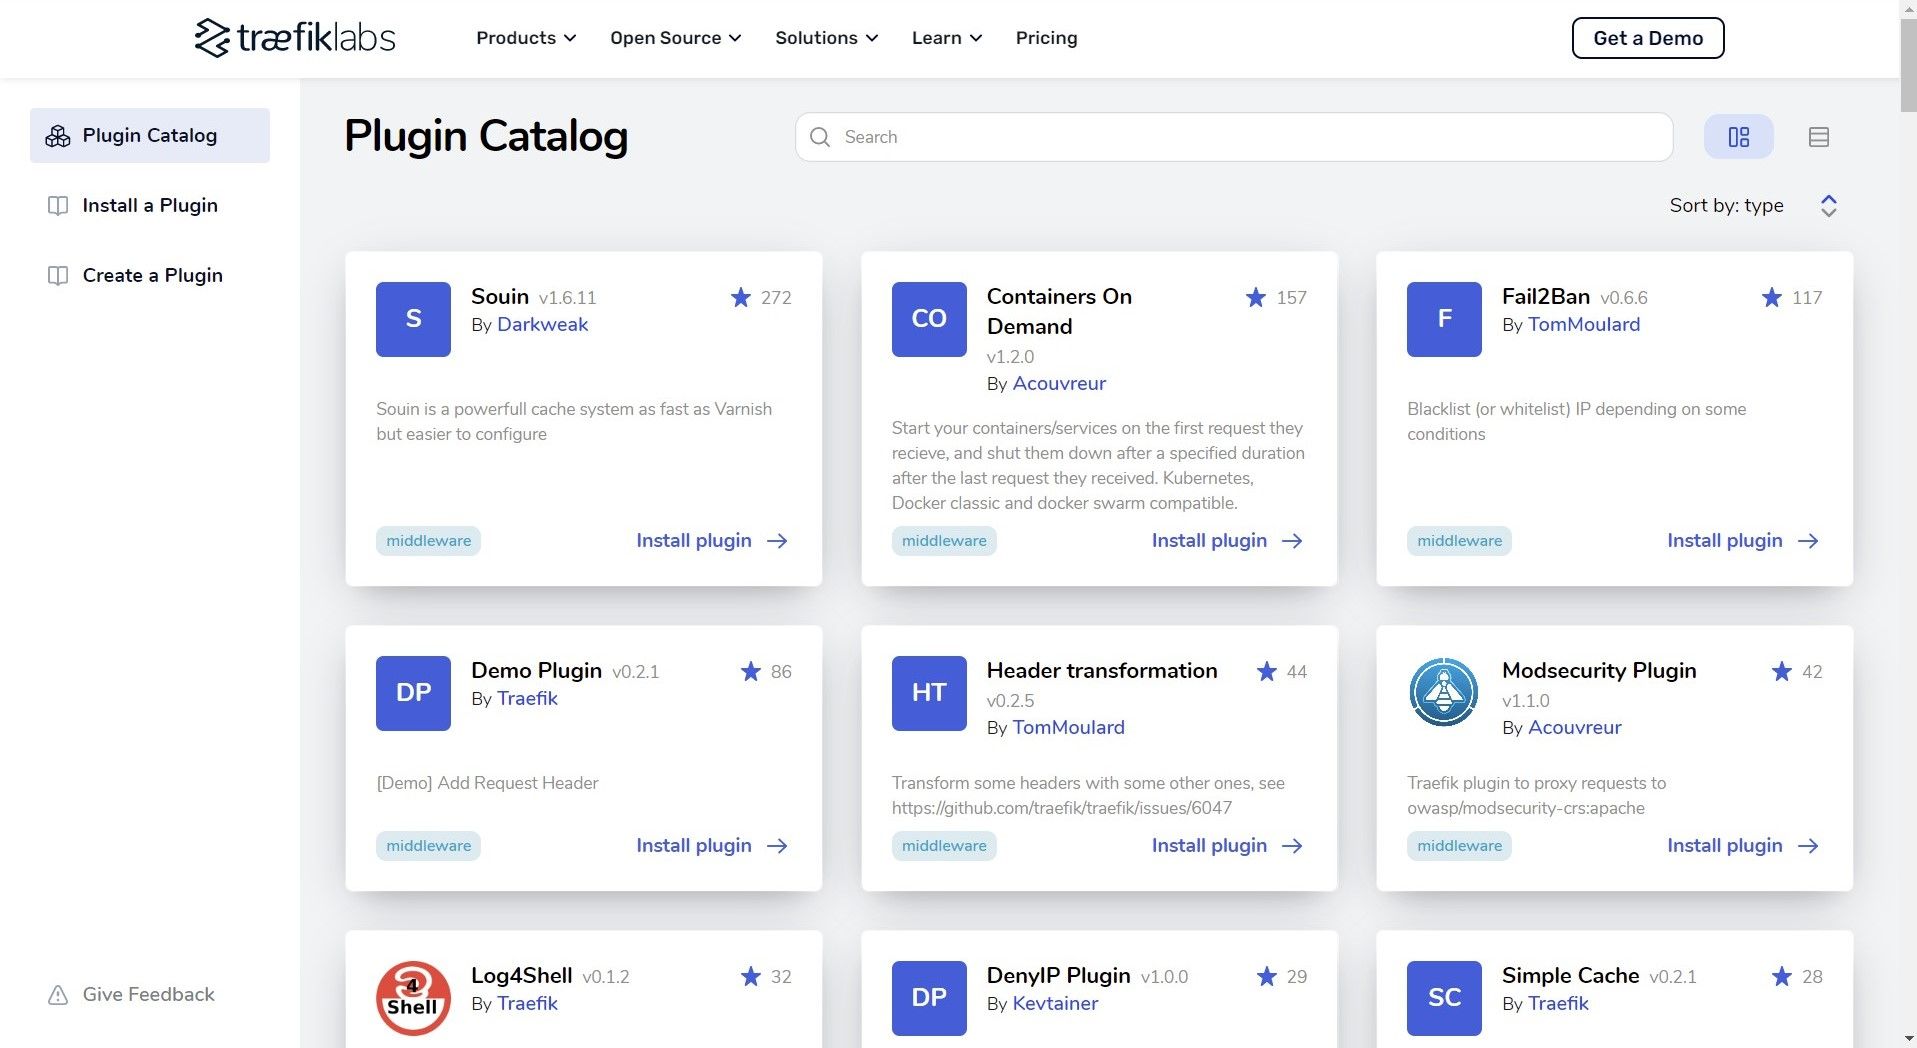Viewport: 1917px width, 1048px height.
Task: Expand the Open Source menu
Action: pos(676,38)
